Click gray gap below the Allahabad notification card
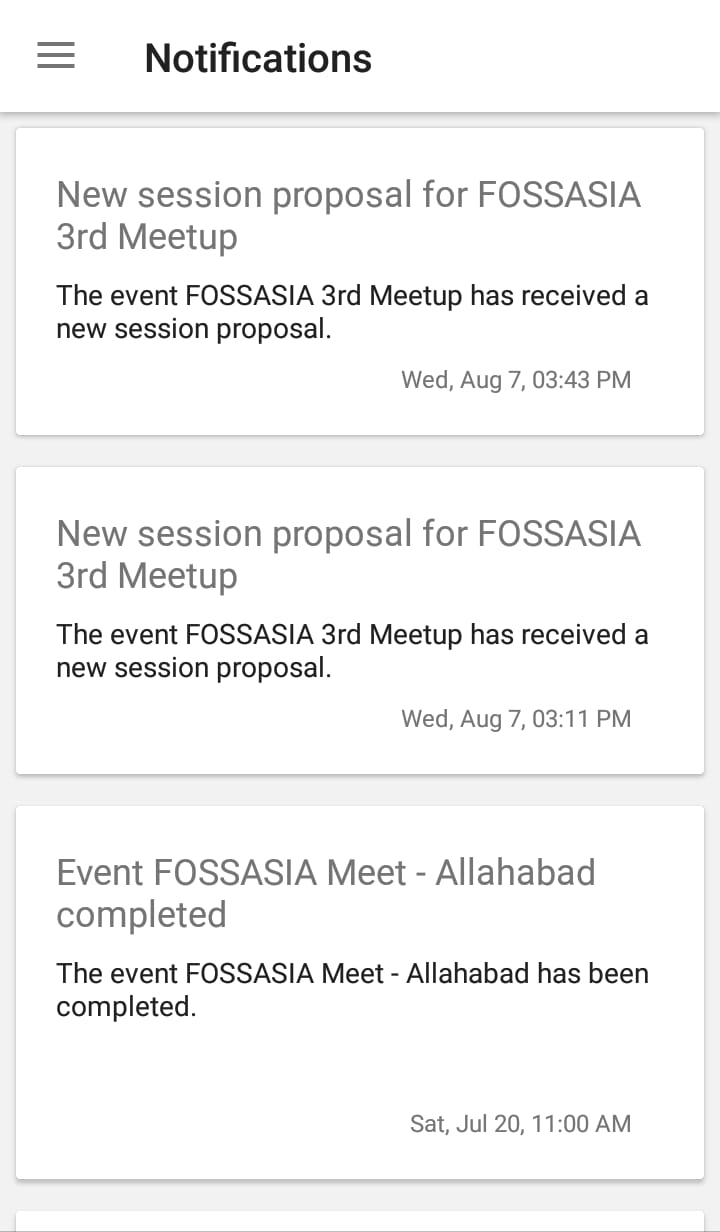The height and width of the screenshot is (1232, 720). click(360, 1195)
